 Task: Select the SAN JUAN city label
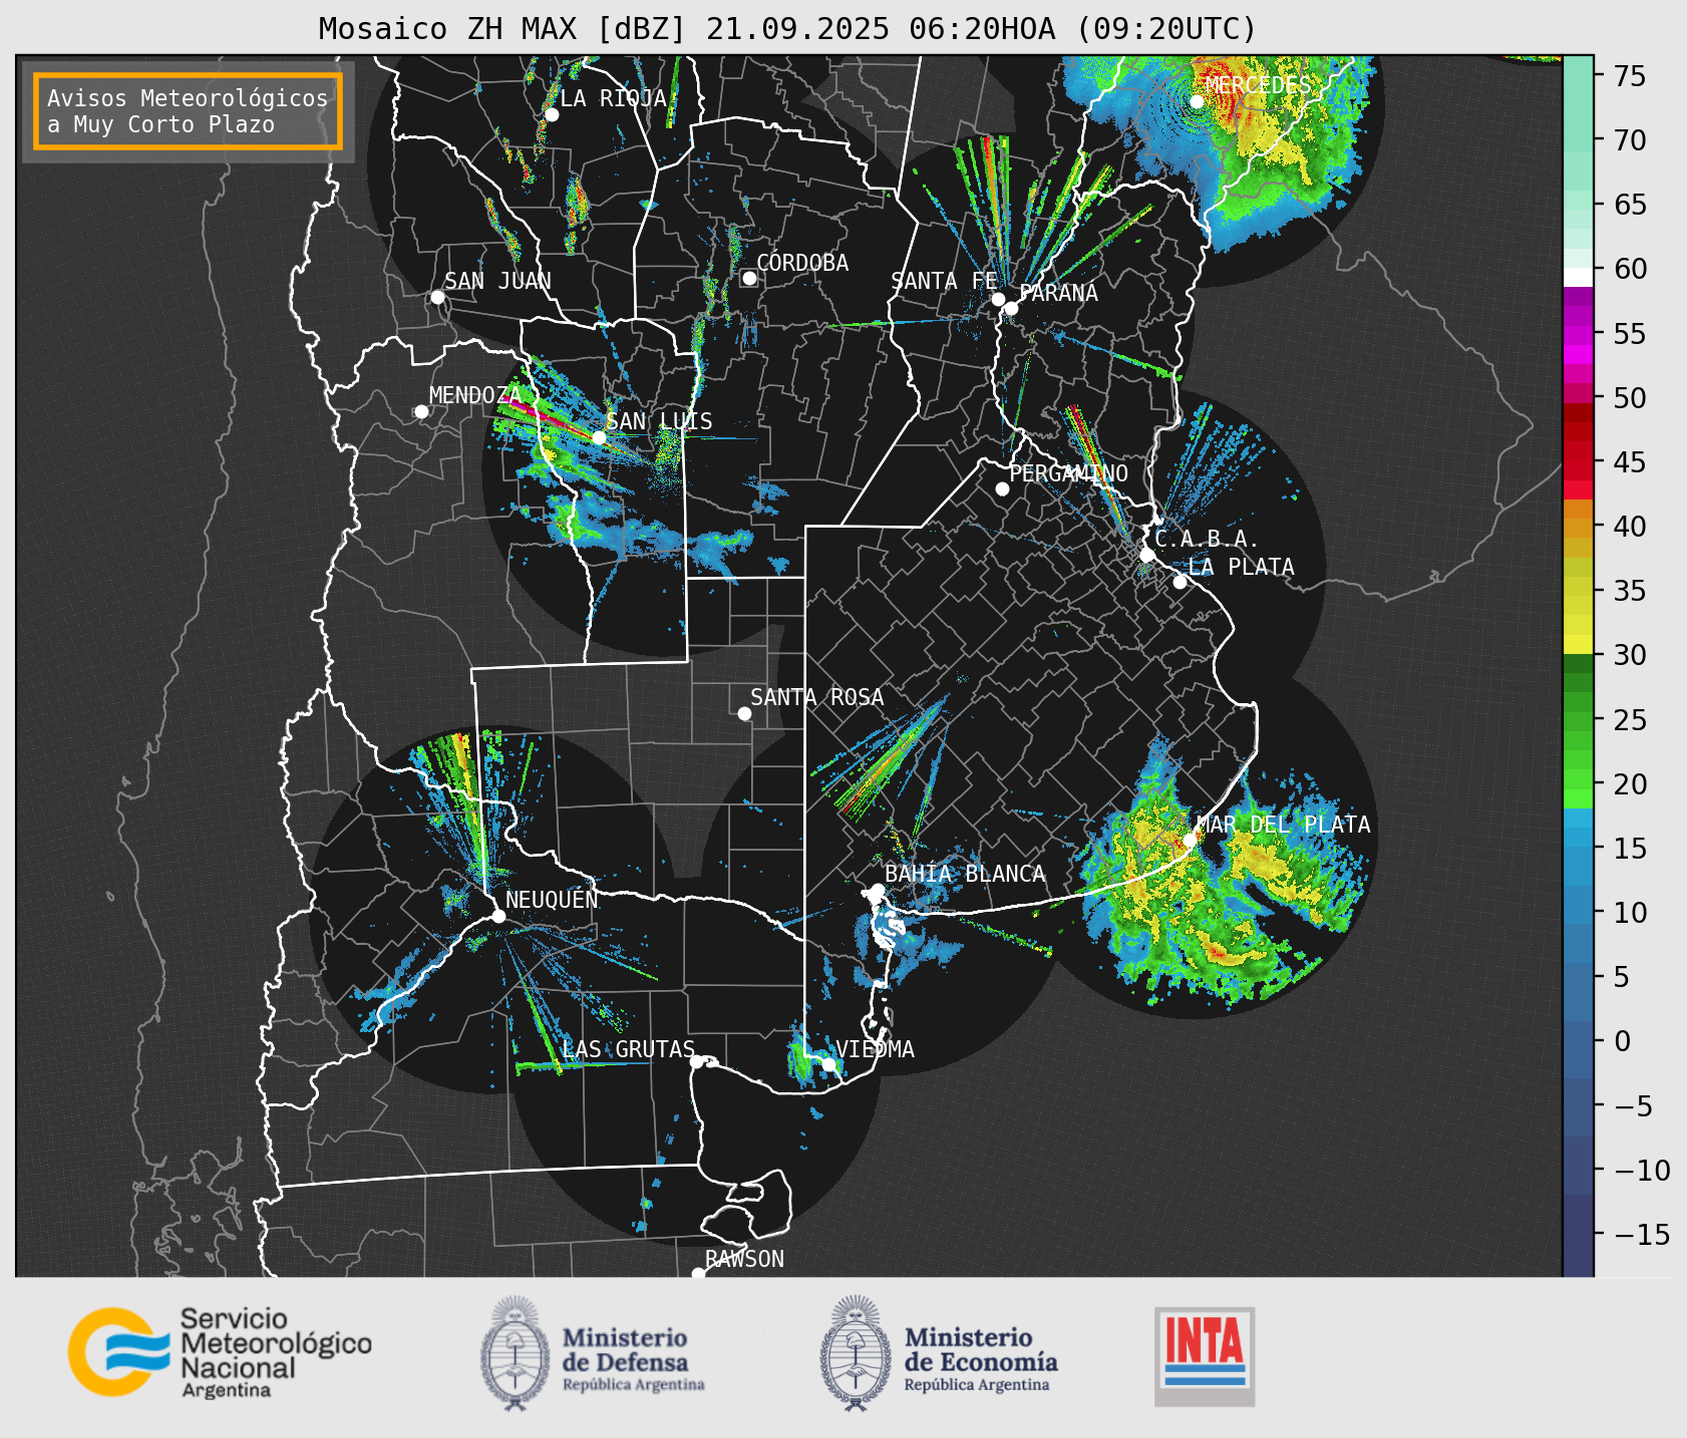tap(498, 281)
